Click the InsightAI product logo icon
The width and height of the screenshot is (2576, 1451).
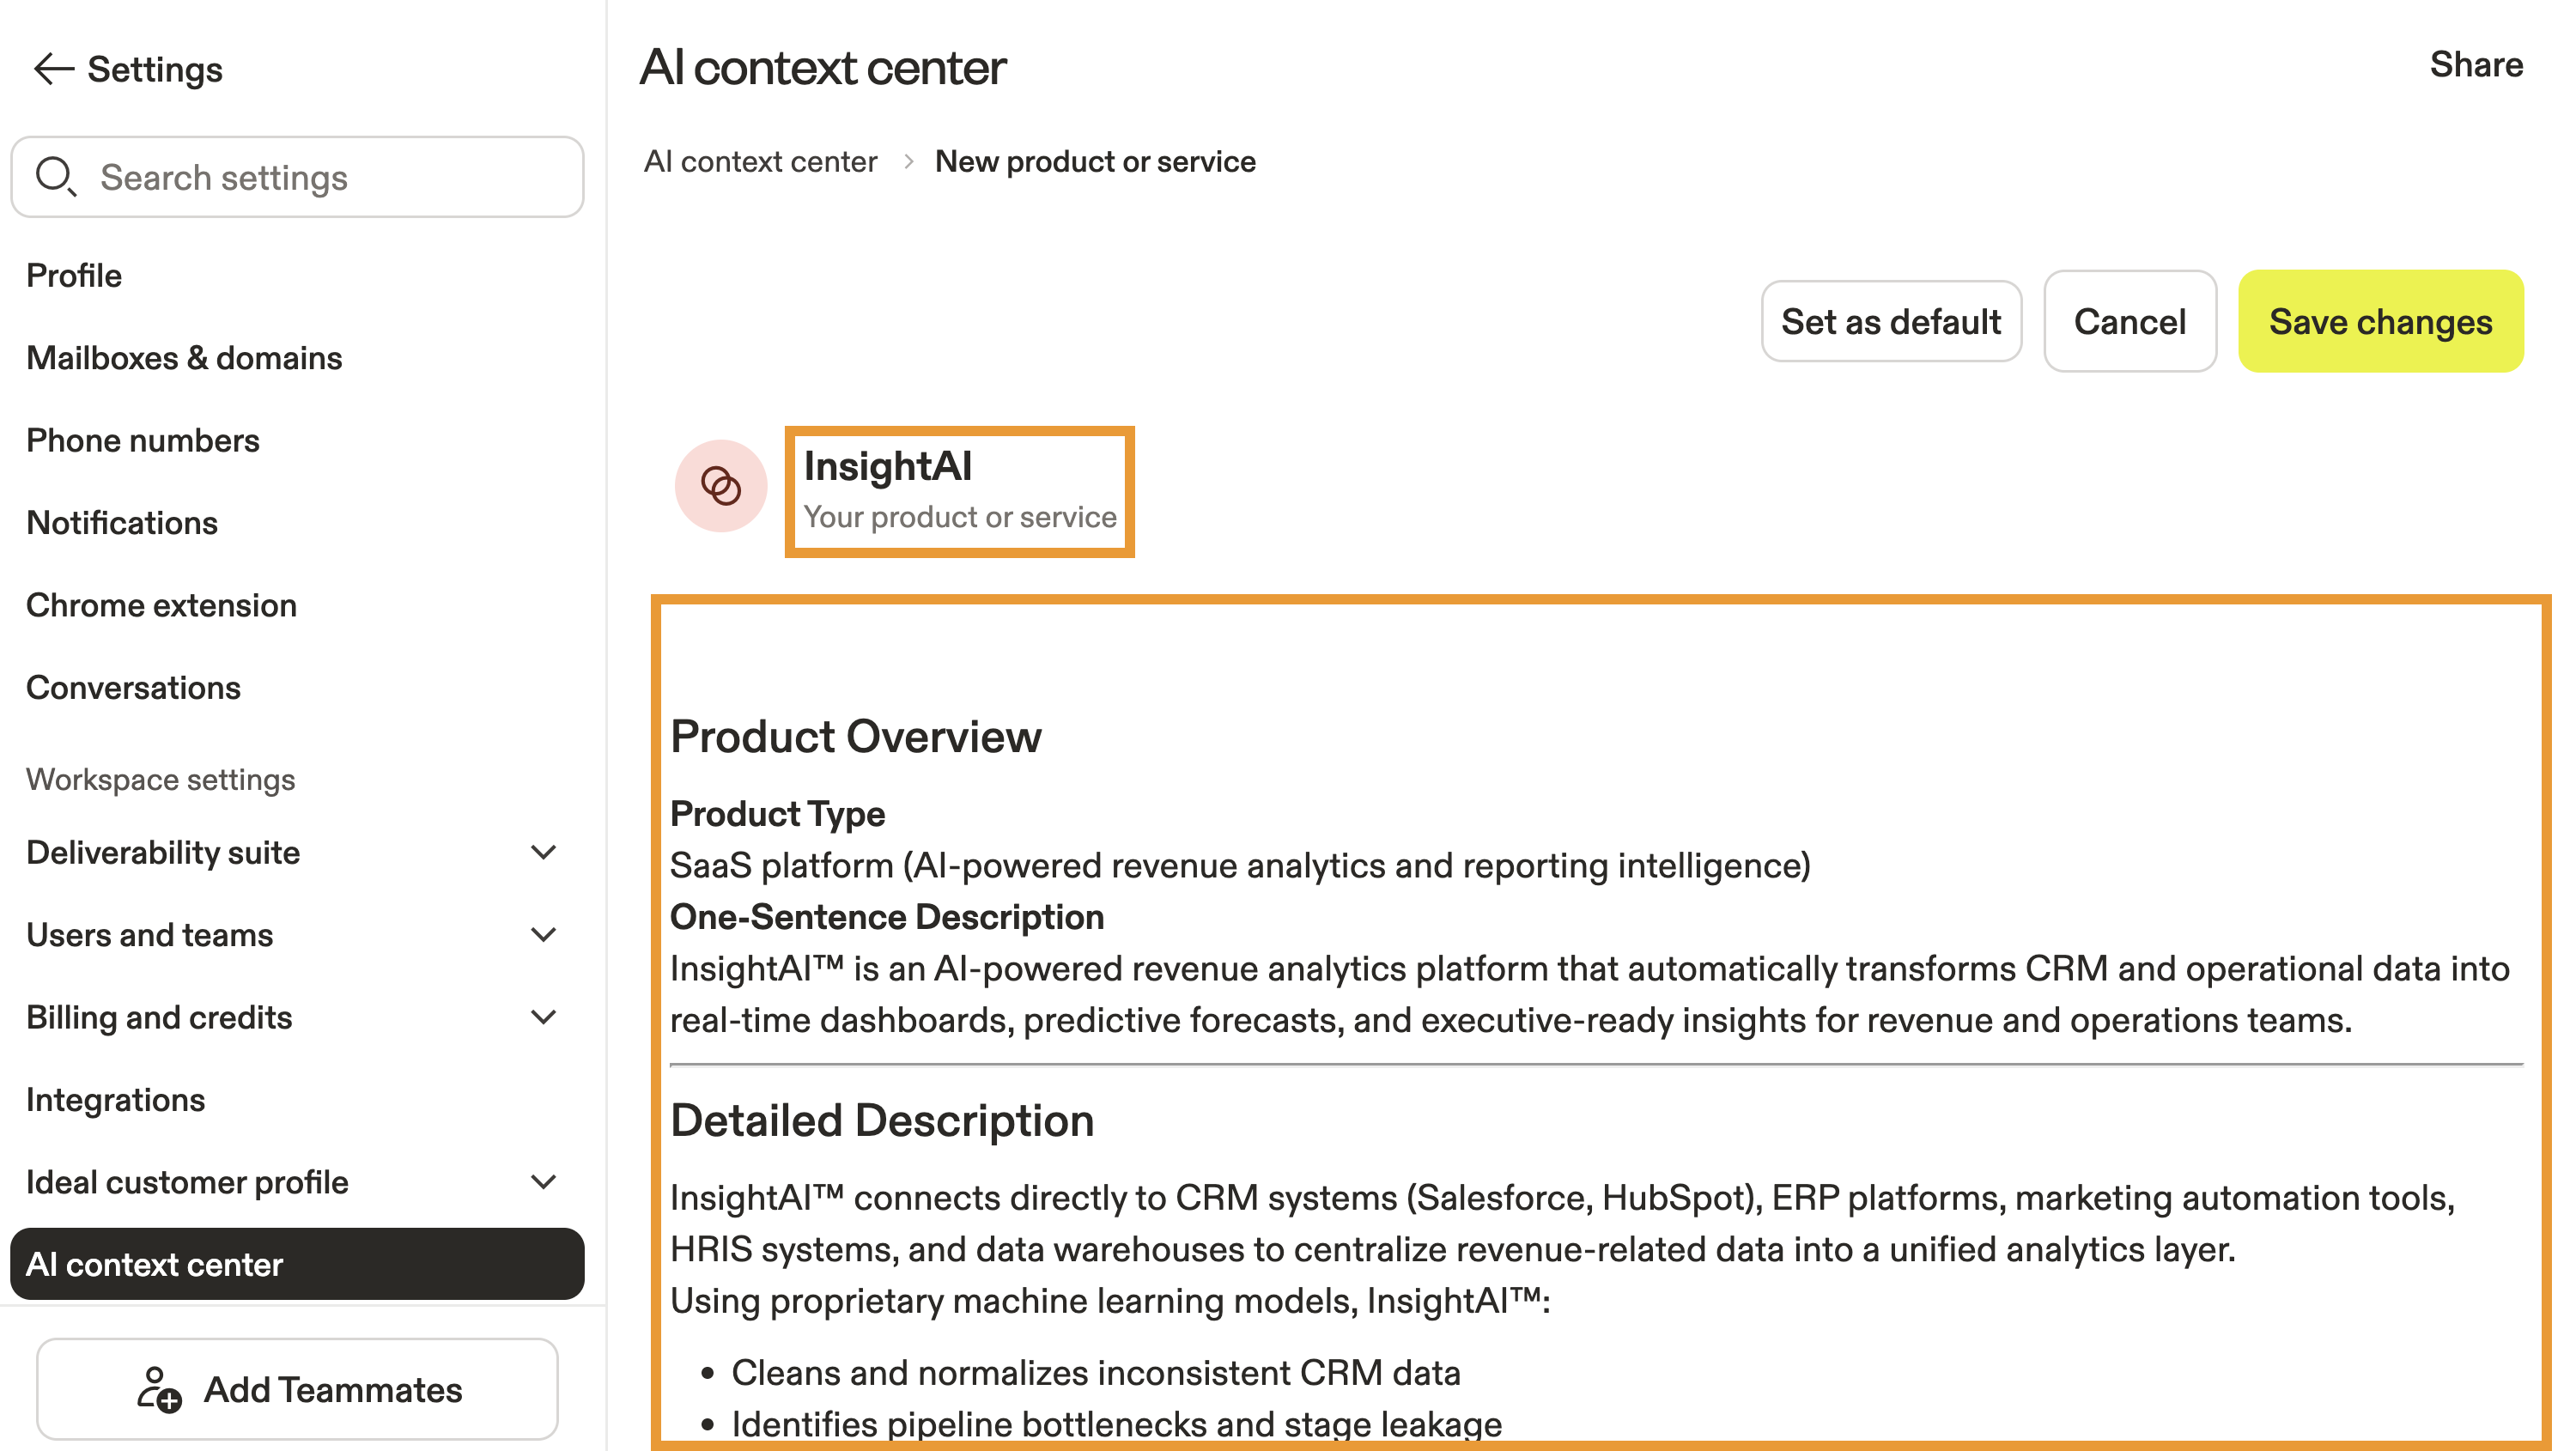click(720, 487)
